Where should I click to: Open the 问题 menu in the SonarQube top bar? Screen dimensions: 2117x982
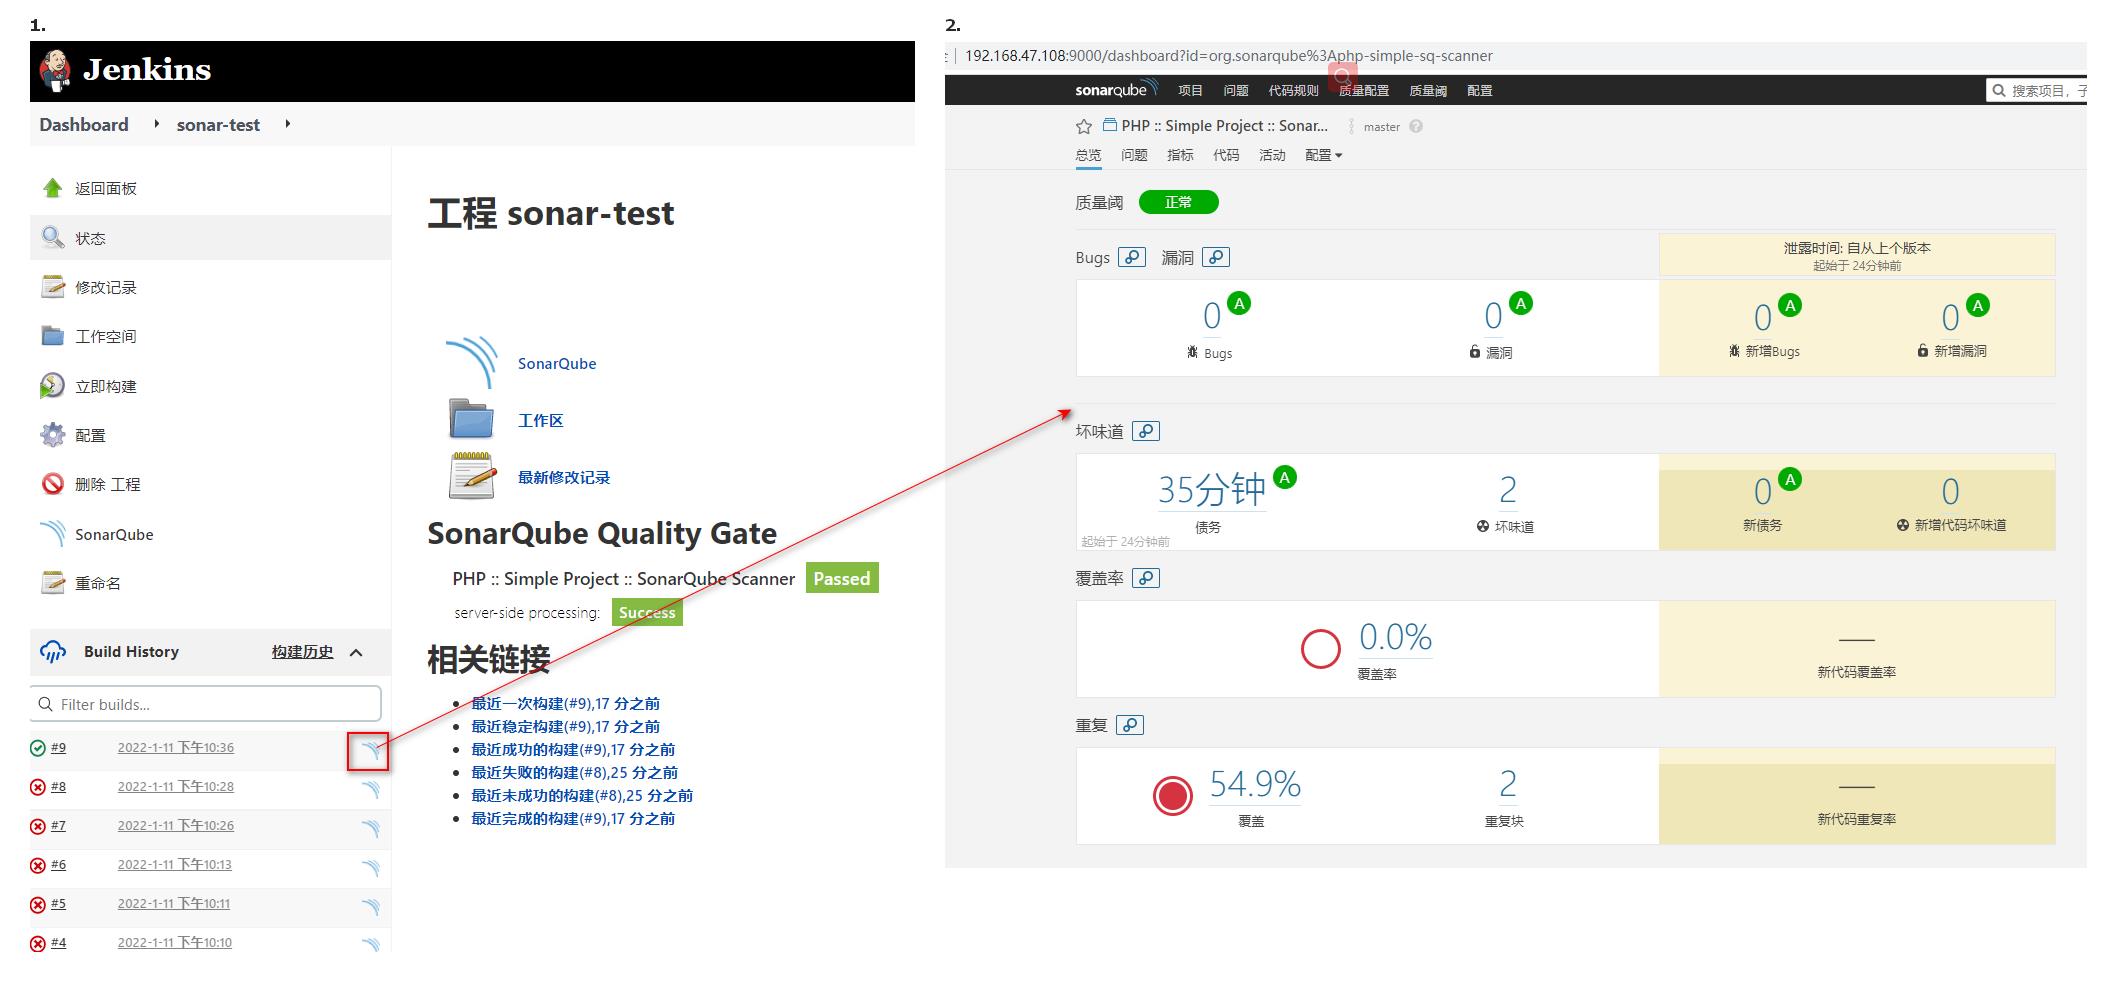pos(1236,90)
